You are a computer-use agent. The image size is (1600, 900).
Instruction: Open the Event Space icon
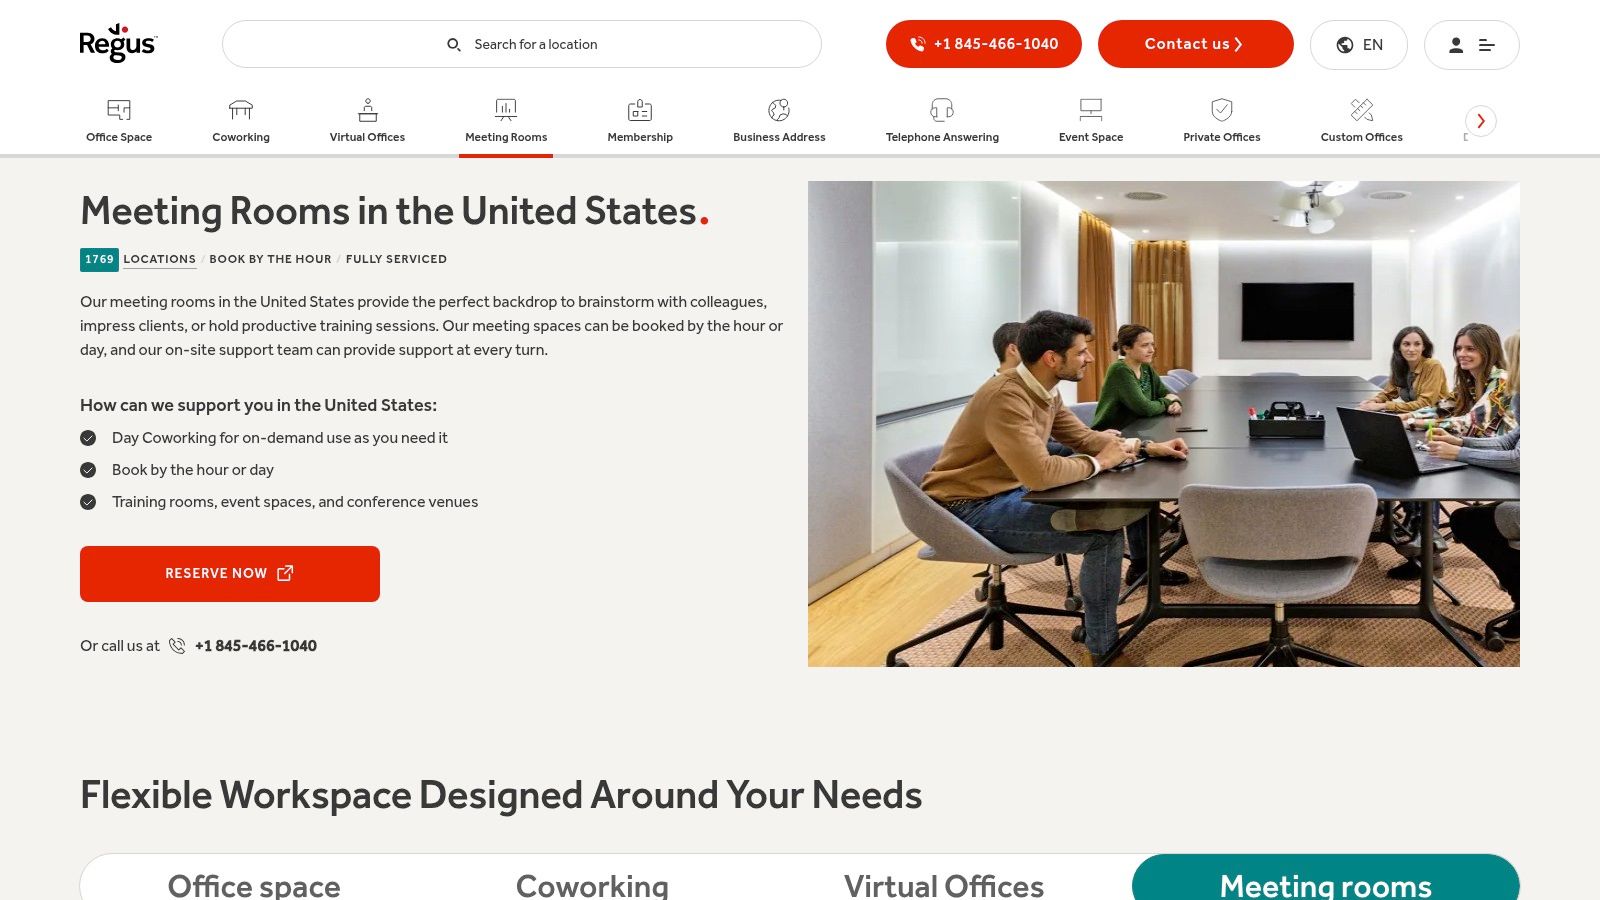point(1091,110)
